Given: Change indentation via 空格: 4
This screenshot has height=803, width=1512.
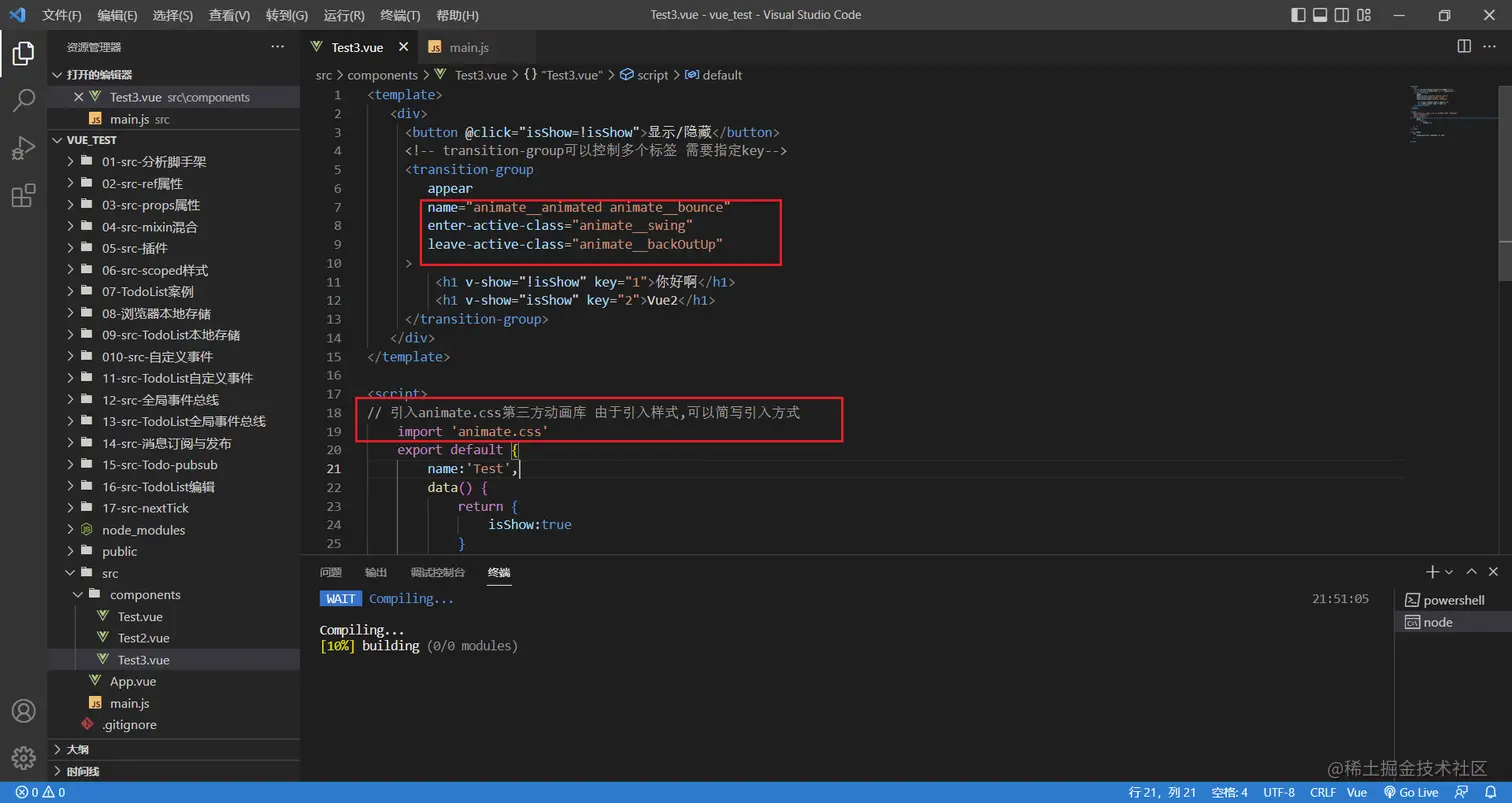Looking at the screenshot, I should click(1229, 792).
